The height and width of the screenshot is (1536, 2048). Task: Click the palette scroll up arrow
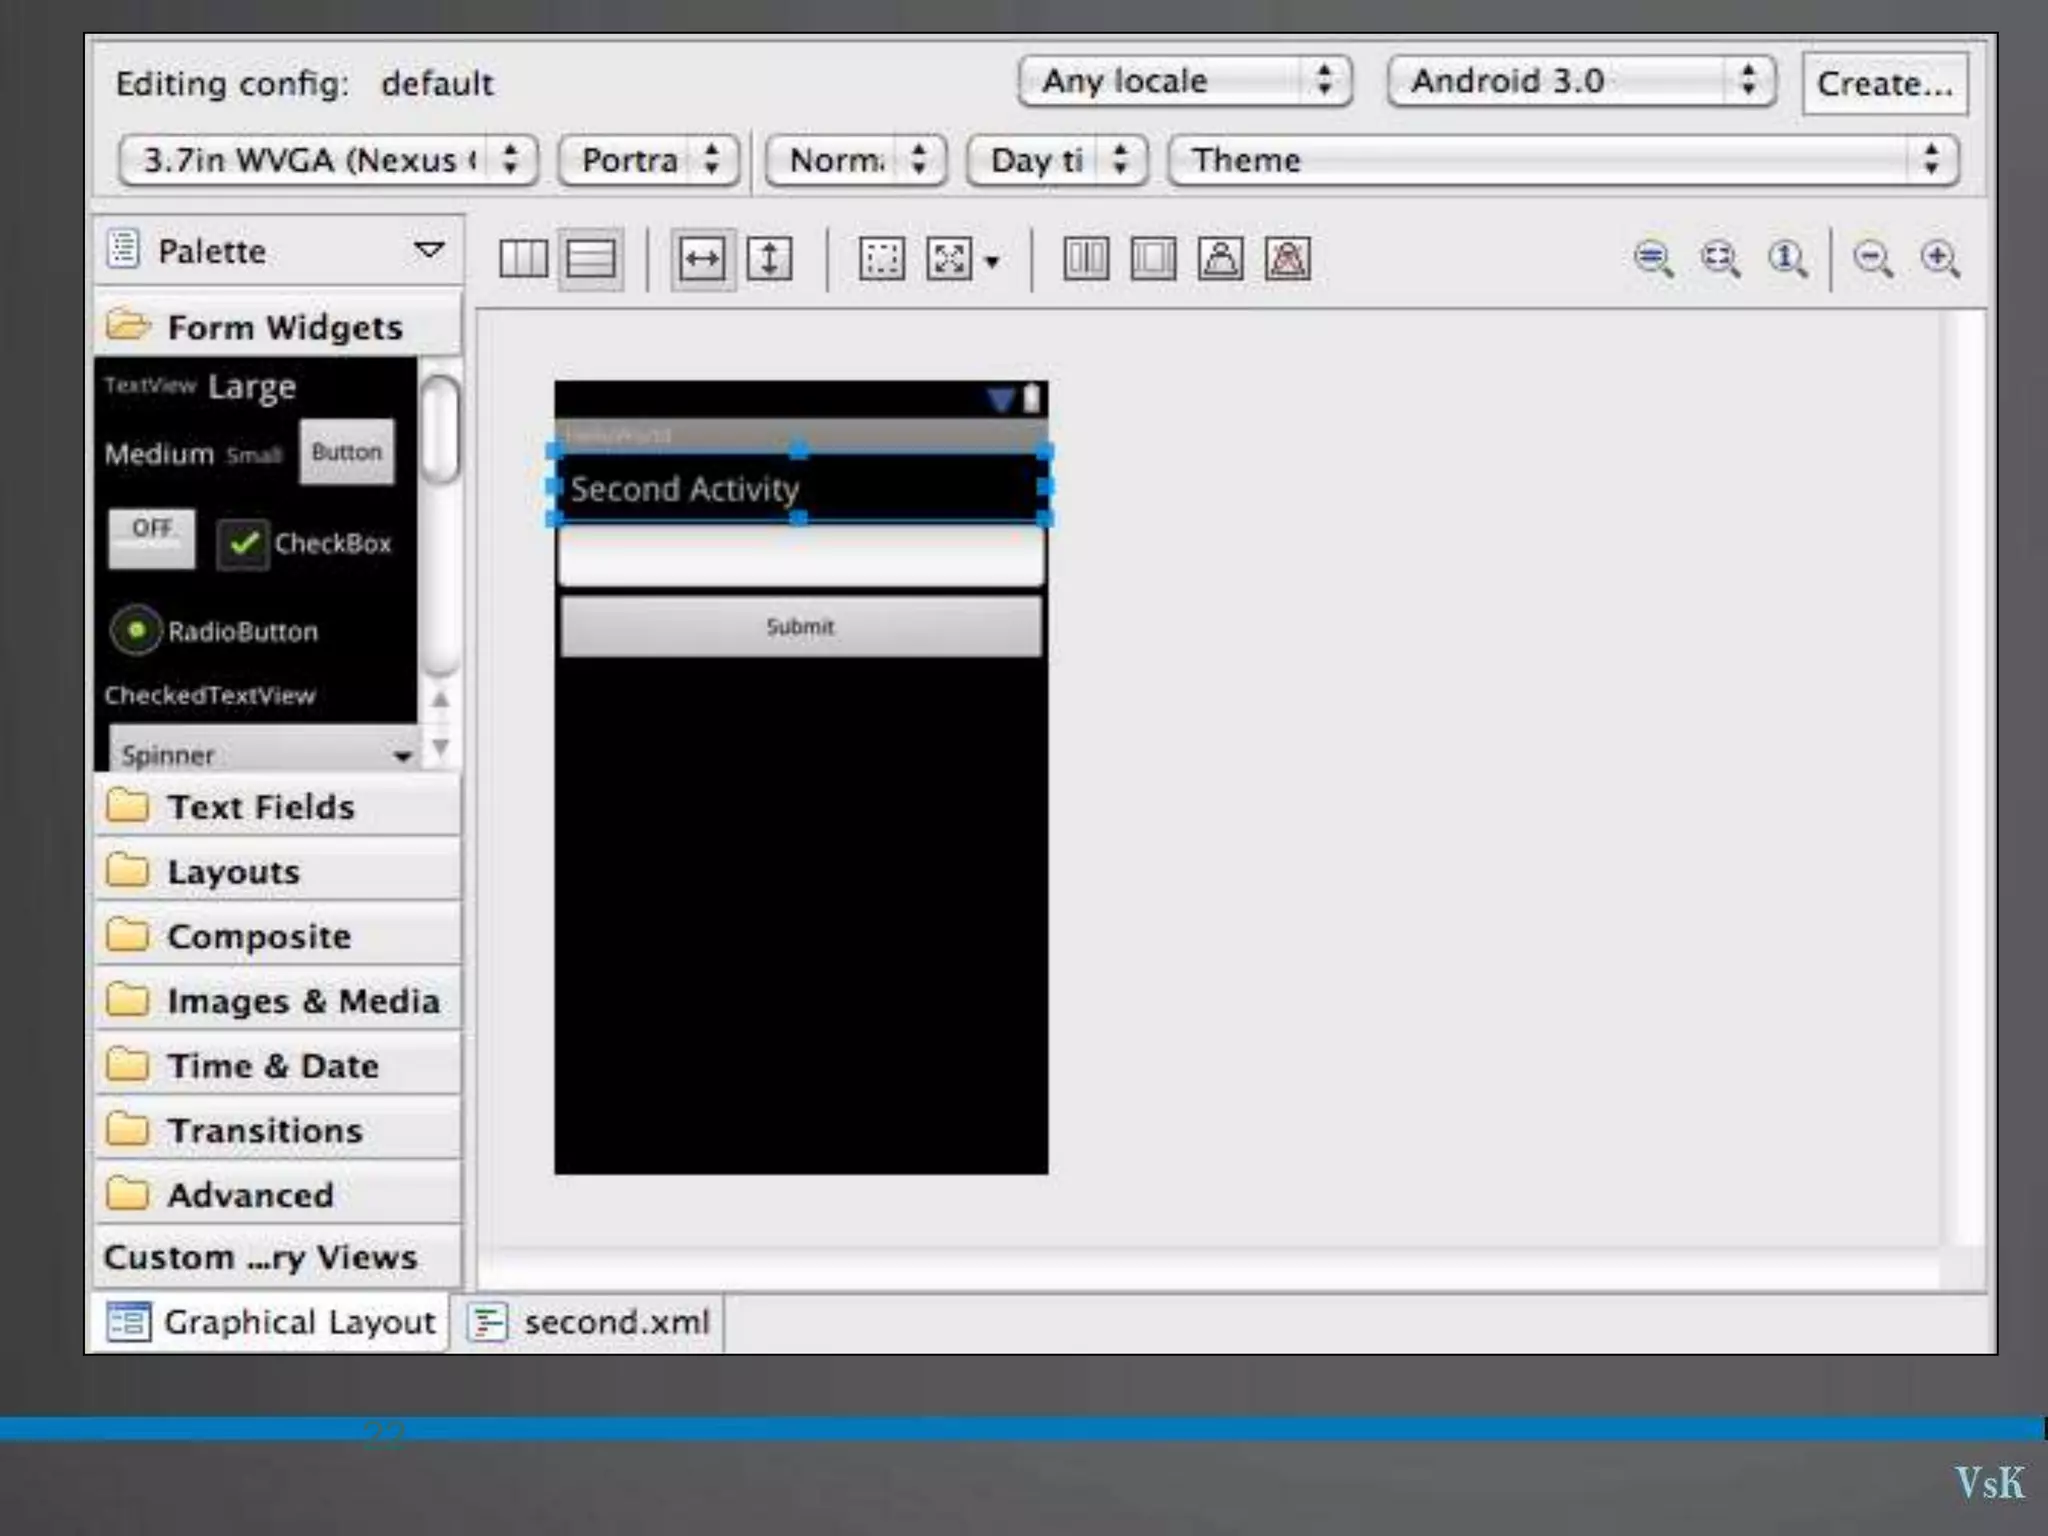(440, 699)
